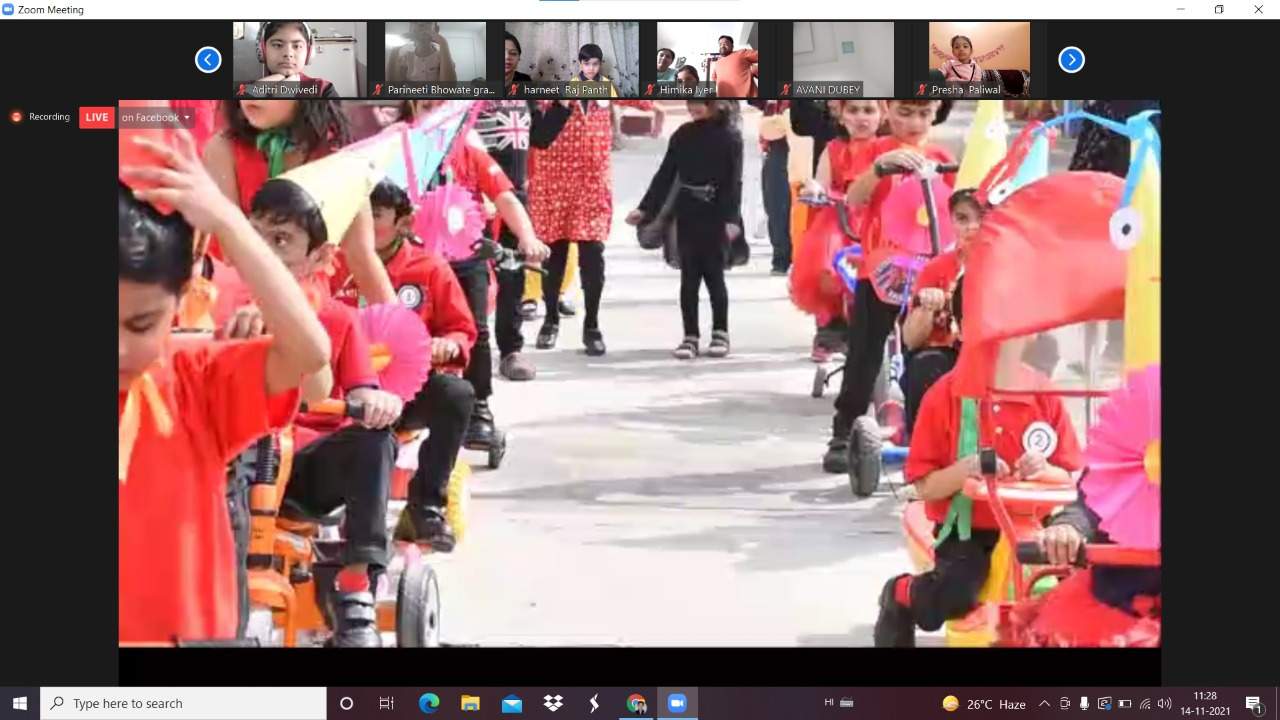Go to previous participants page arrow

click(208, 60)
